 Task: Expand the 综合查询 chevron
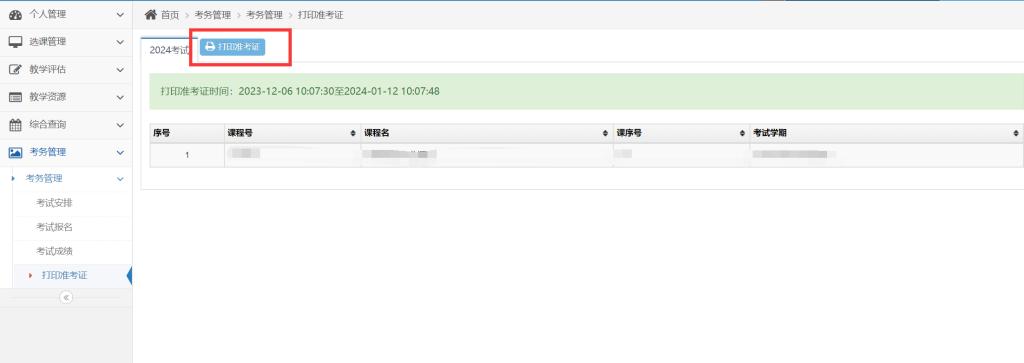click(120, 125)
